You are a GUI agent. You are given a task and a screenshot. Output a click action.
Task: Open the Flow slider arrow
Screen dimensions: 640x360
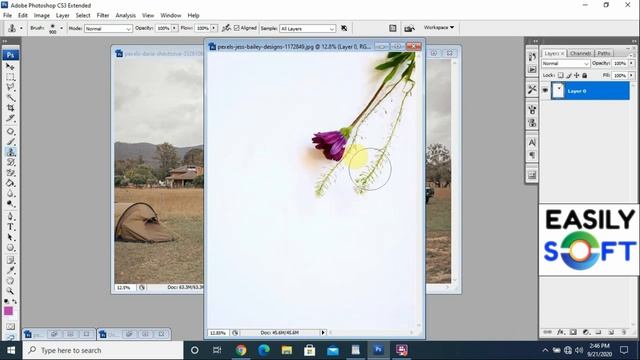(x=213, y=28)
